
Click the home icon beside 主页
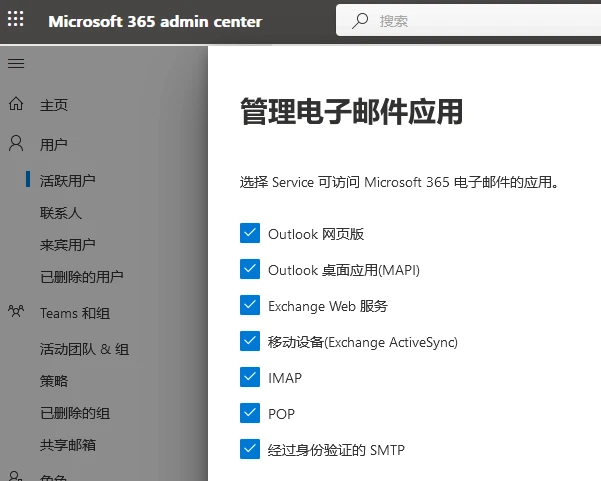point(16,103)
